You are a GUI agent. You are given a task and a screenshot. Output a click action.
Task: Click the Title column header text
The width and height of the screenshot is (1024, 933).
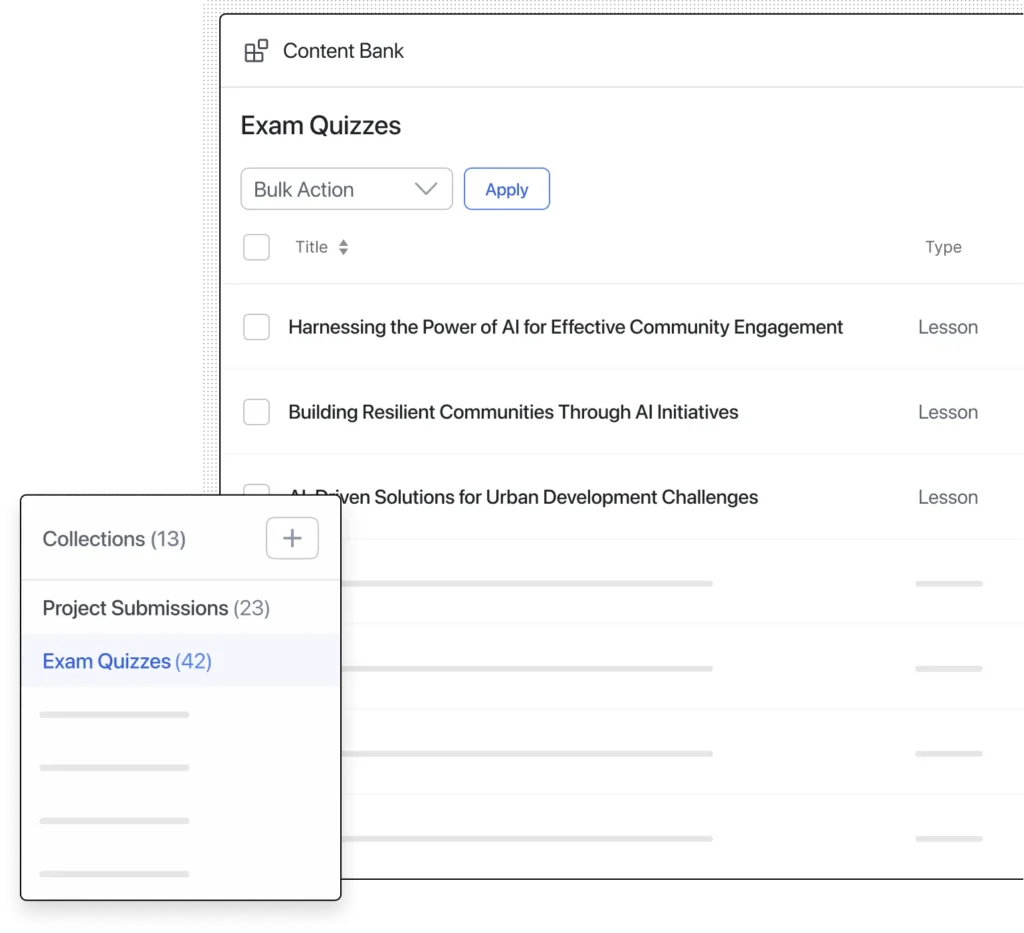(311, 247)
